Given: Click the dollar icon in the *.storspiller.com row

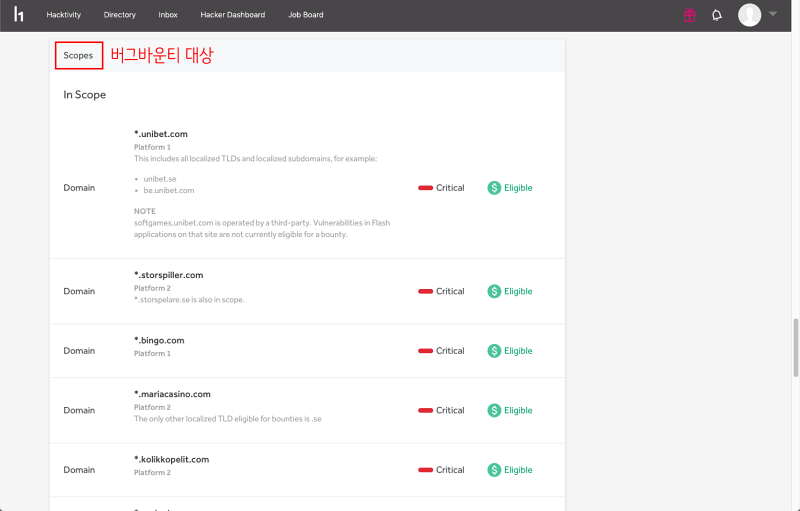Looking at the screenshot, I should (x=494, y=291).
